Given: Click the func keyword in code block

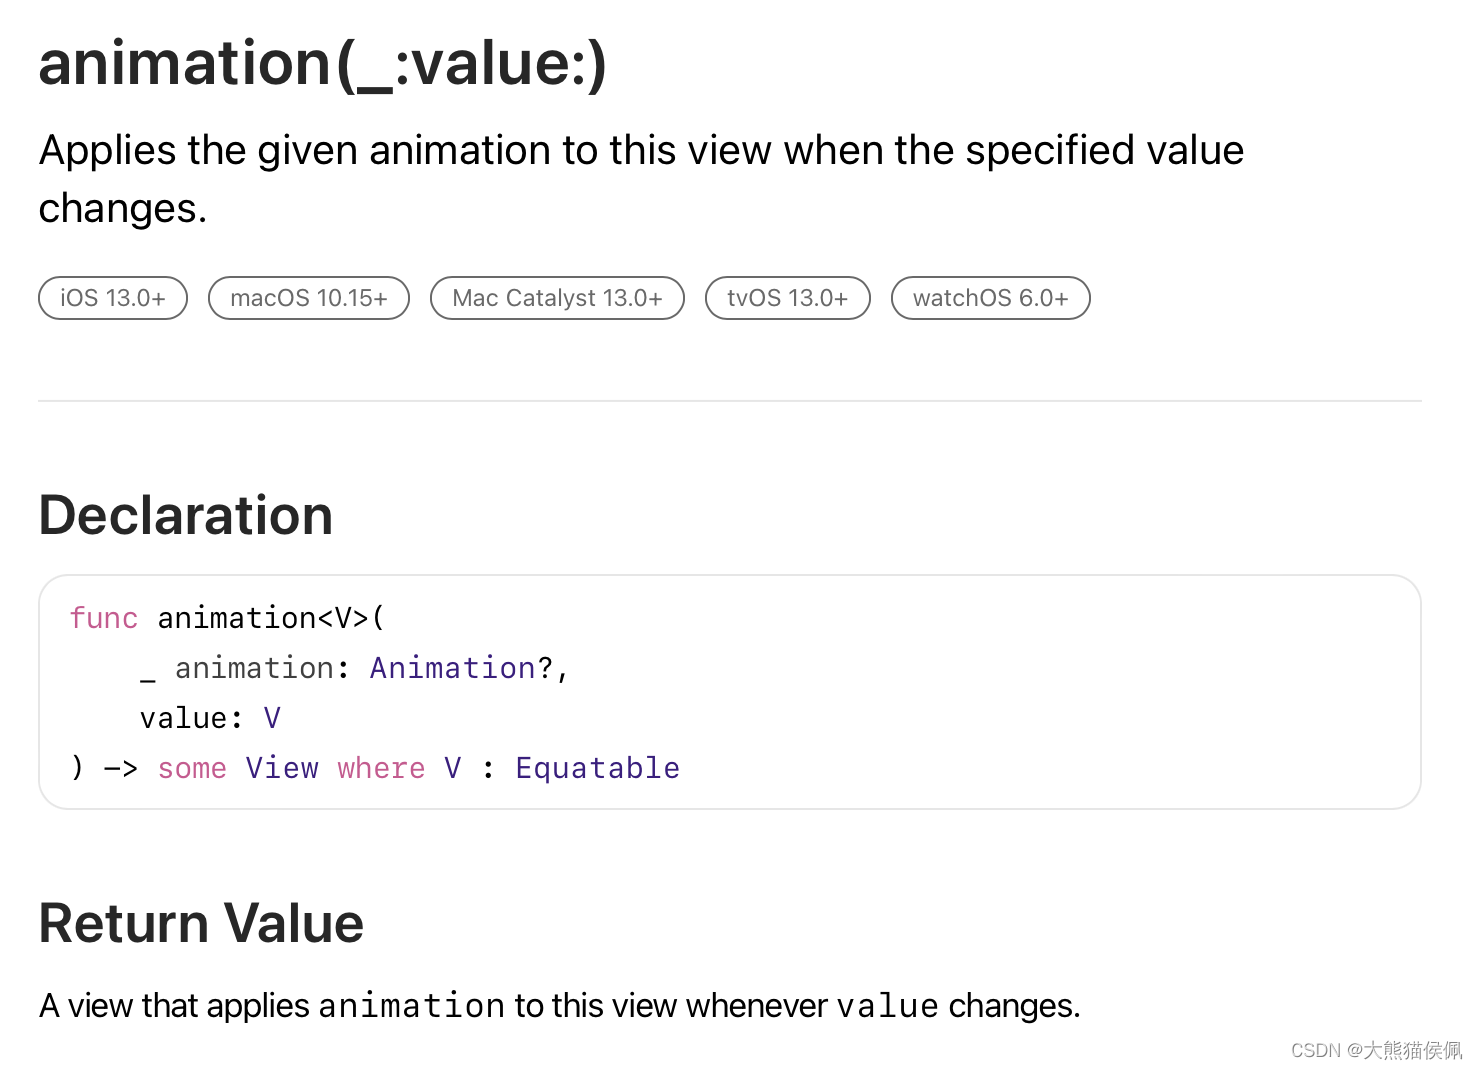Looking at the screenshot, I should pos(104,618).
